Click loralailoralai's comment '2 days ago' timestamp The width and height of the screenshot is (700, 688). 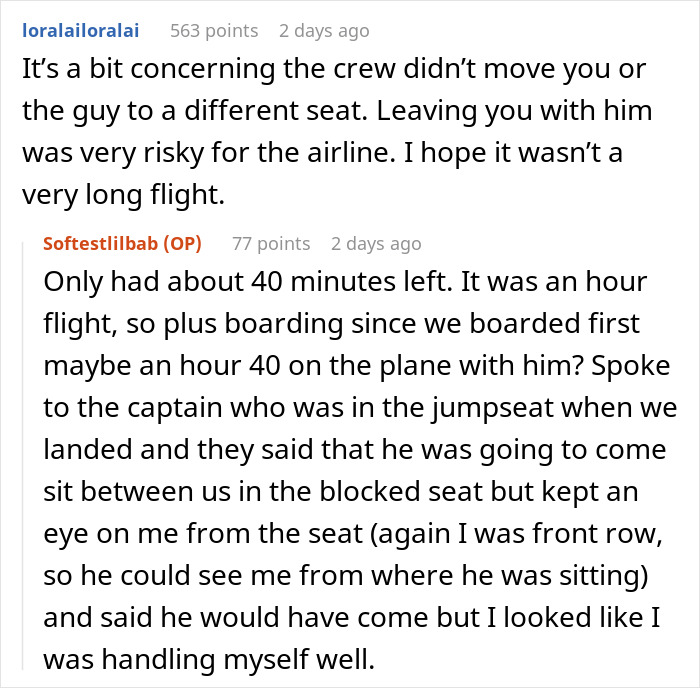(324, 31)
